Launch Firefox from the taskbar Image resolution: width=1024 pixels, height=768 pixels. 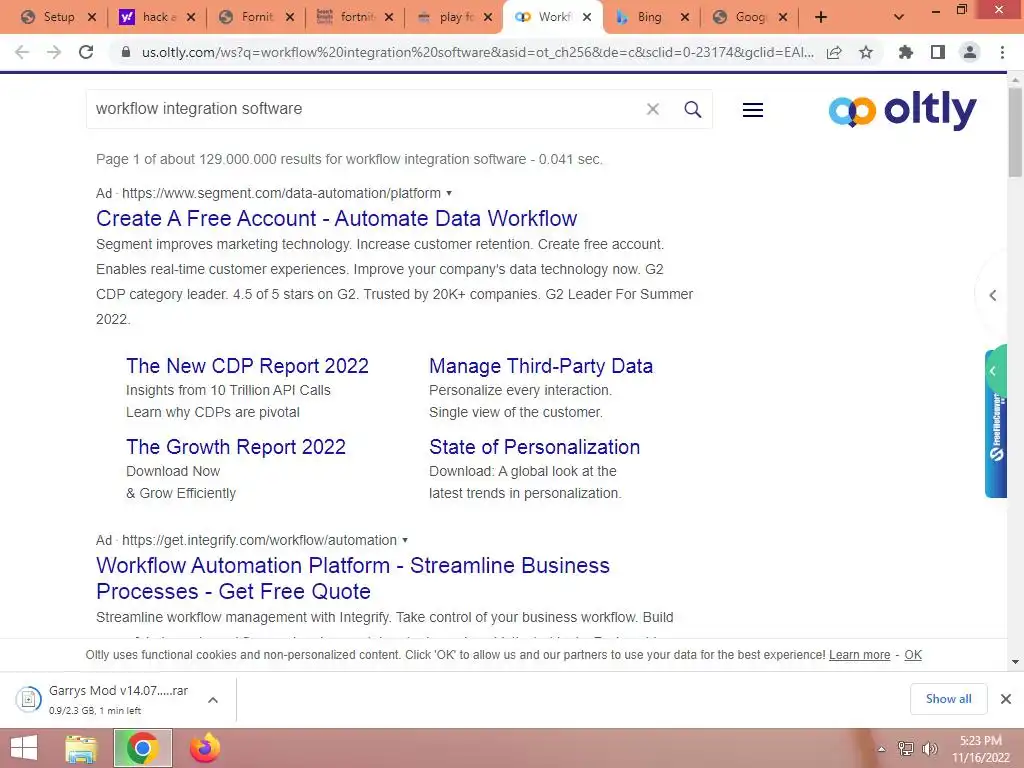pyautogui.click(x=204, y=748)
